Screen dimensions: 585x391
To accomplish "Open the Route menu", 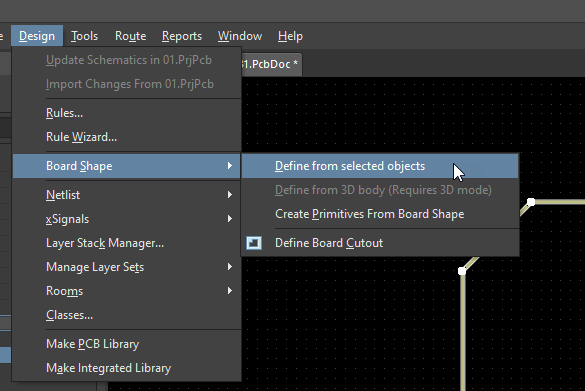I will (x=131, y=36).
